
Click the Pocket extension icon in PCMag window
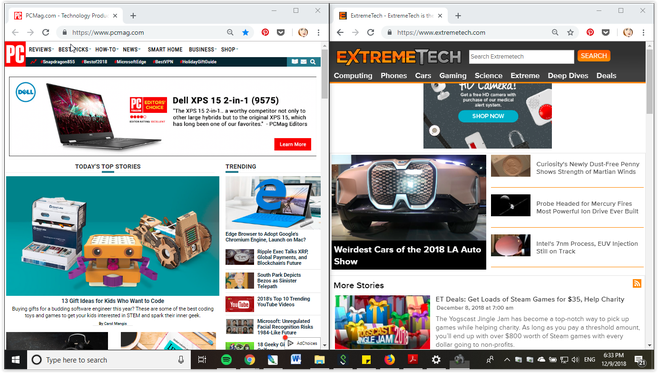pyautogui.click(x=281, y=32)
